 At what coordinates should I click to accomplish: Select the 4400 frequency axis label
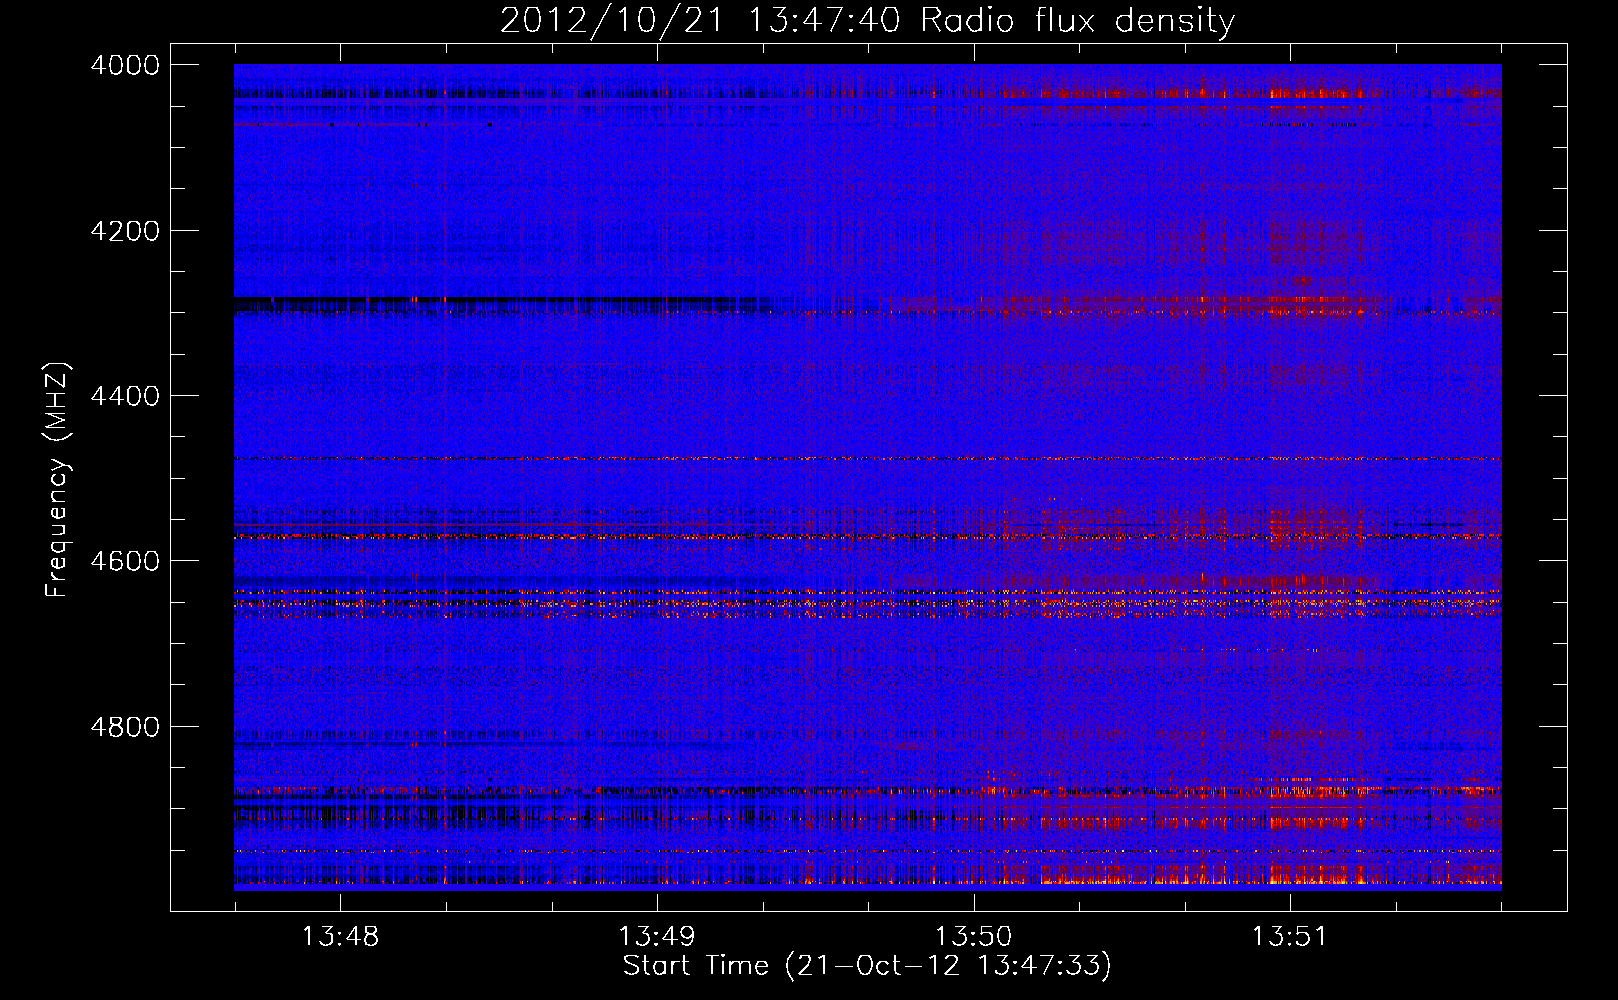pyautogui.click(x=124, y=396)
